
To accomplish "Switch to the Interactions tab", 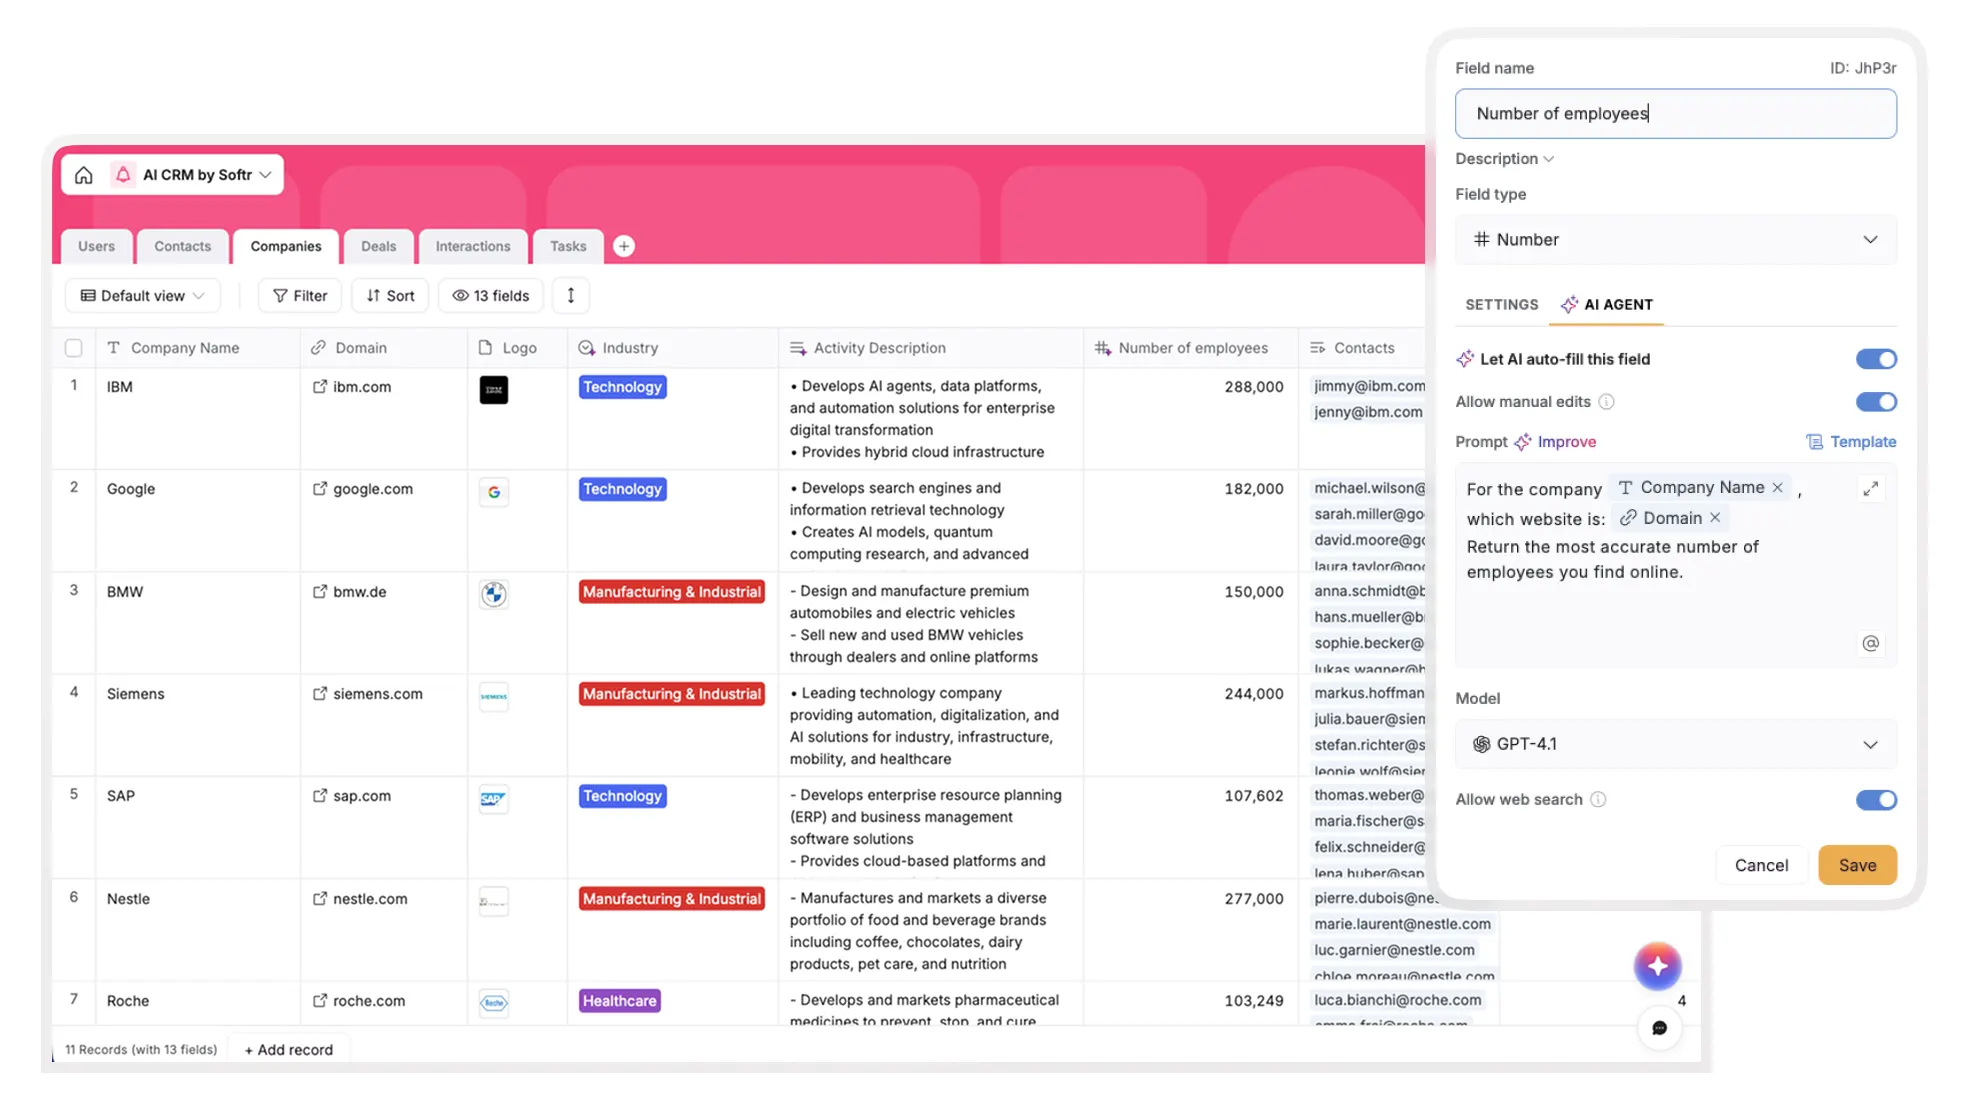I will [472, 246].
